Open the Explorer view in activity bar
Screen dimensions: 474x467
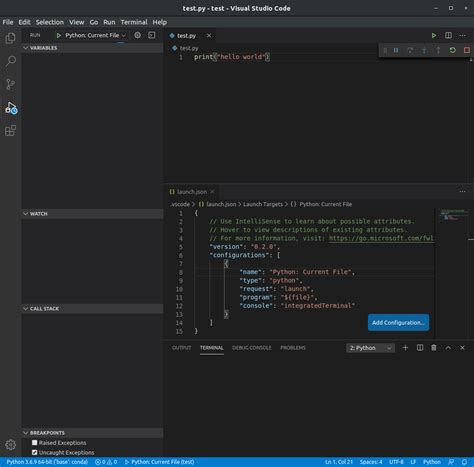(11, 38)
